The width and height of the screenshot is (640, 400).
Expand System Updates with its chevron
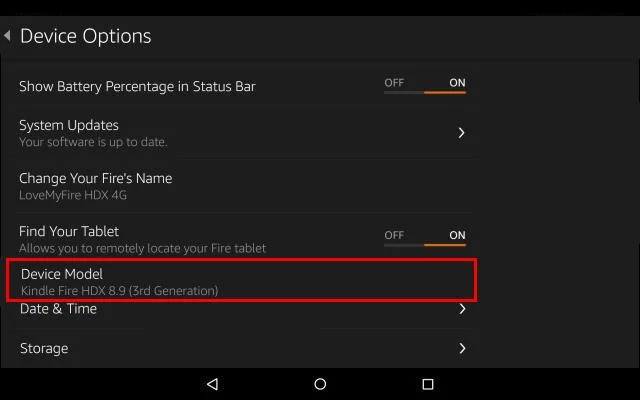(x=461, y=133)
